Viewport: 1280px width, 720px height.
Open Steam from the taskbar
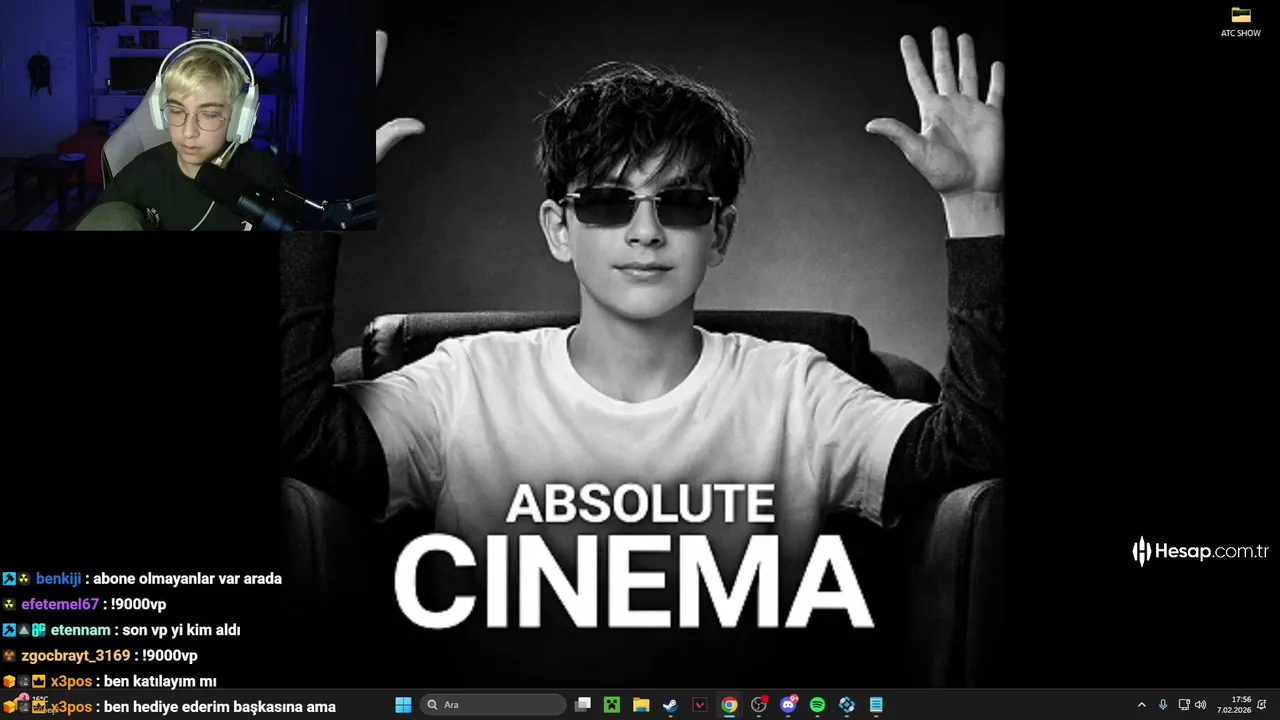point(670,705)
